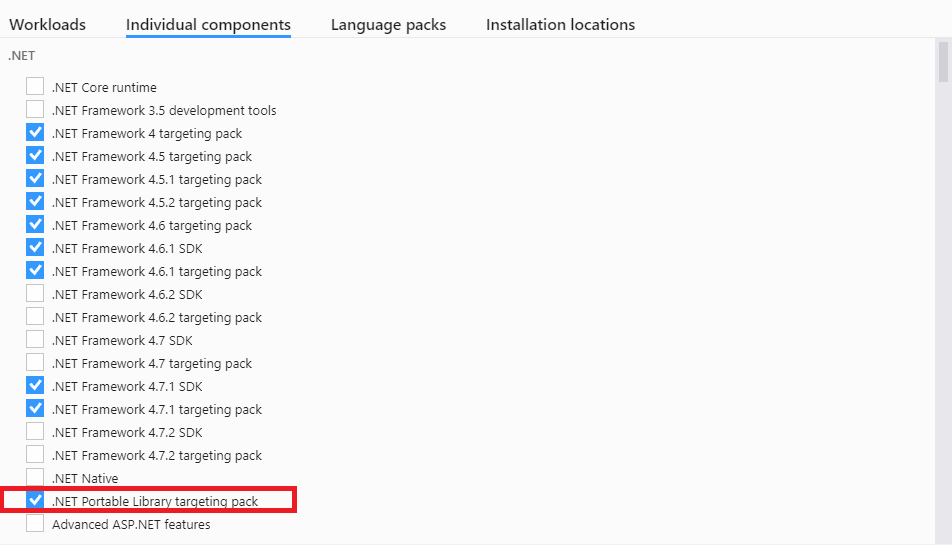Uncheck .NET Framework 4.5 targeting pack
Screen dimensions: 952x545
(x=35, y=156)
